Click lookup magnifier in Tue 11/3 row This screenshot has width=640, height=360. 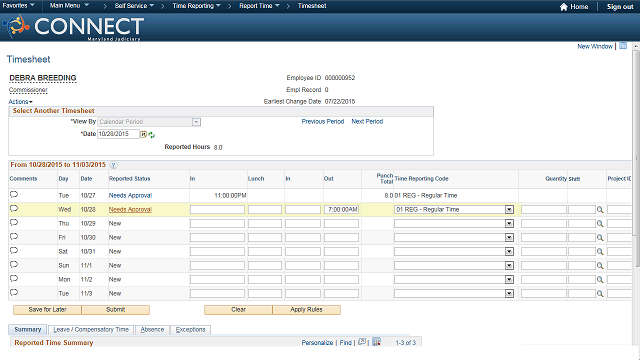[600, 293]
